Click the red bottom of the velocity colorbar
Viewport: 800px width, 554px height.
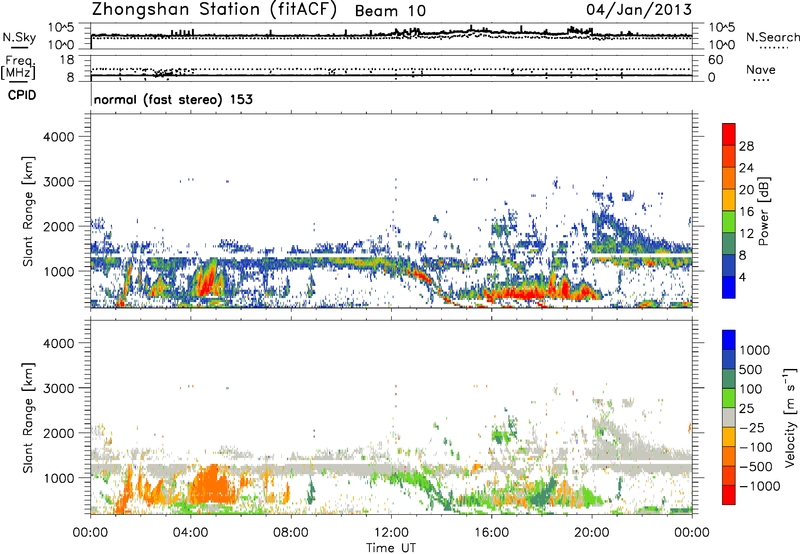click(x=729, y=495)
